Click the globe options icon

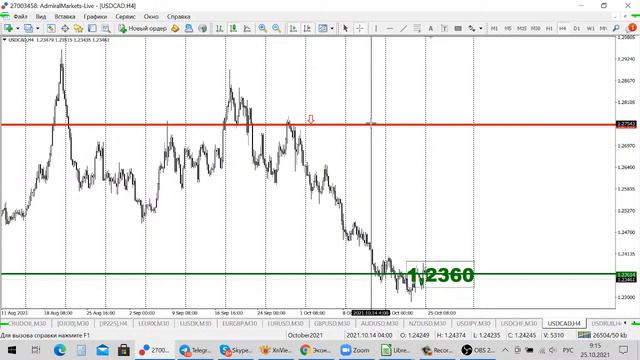tap(202, 28)
